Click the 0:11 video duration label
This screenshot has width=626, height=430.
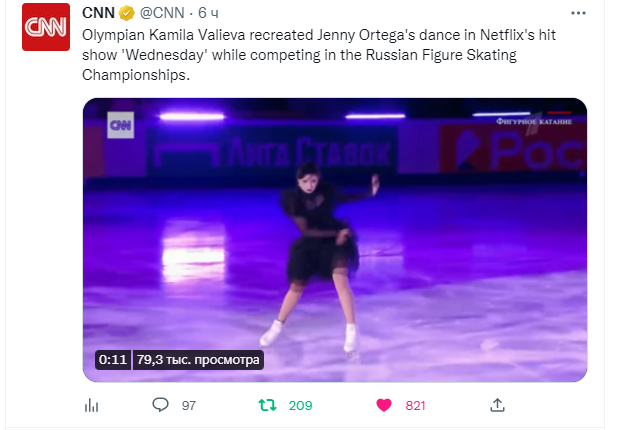(x=111, y=359)
